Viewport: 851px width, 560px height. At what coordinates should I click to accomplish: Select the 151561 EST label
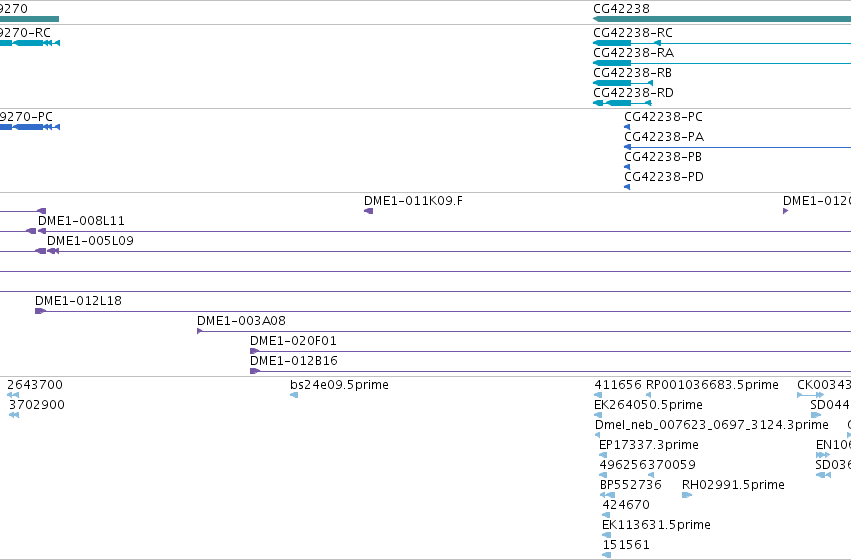626,546
